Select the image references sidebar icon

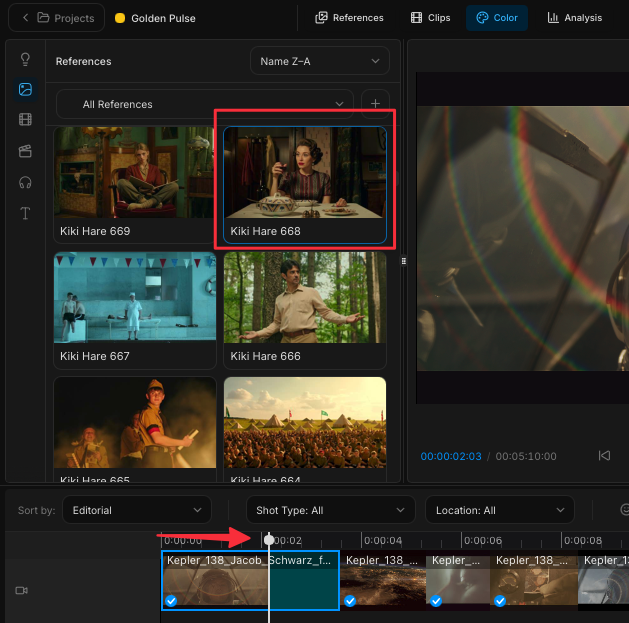25,89
